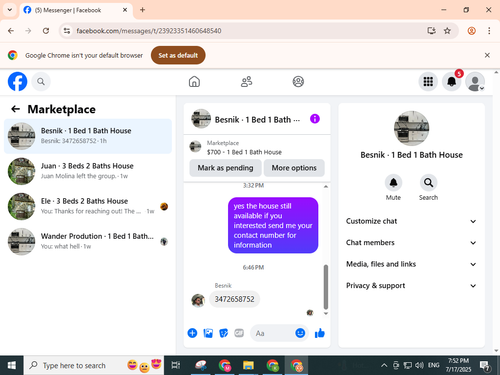This screenshot has width=500, height=375.
Task: Open Ele 3 Beds 2 Baths House conversation
Action: click(x=88, y=206)
